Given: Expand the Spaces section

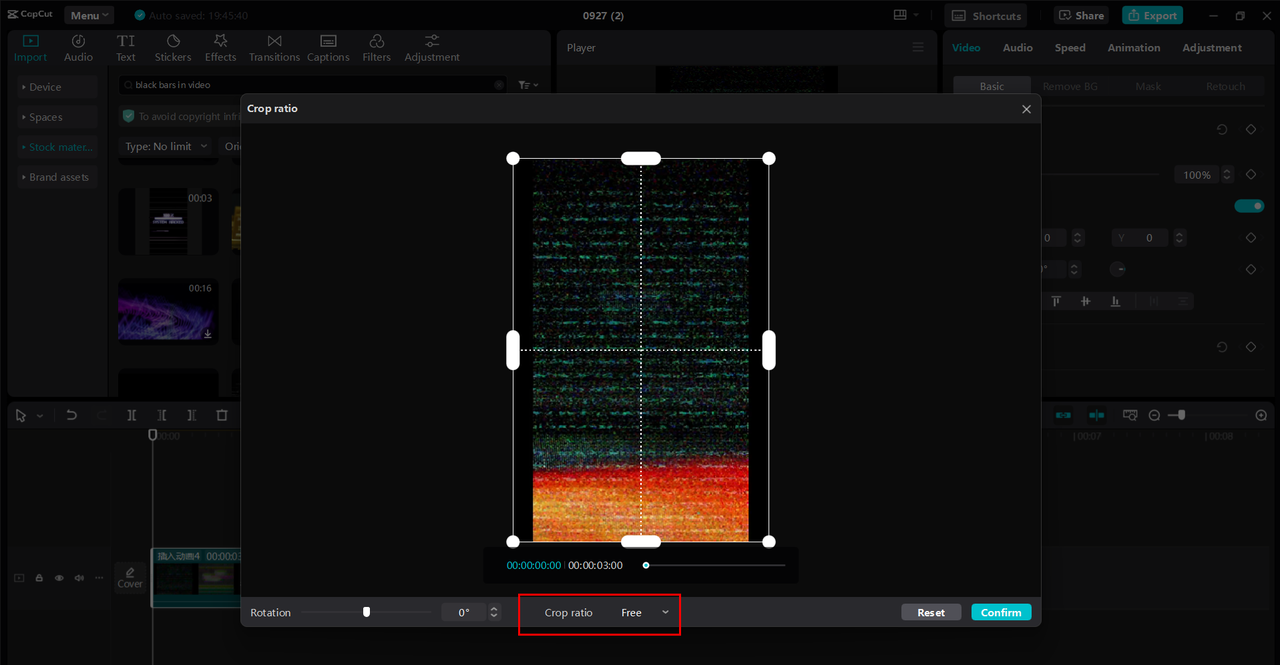Looking at the screenshot, I should tap(56, 117).
